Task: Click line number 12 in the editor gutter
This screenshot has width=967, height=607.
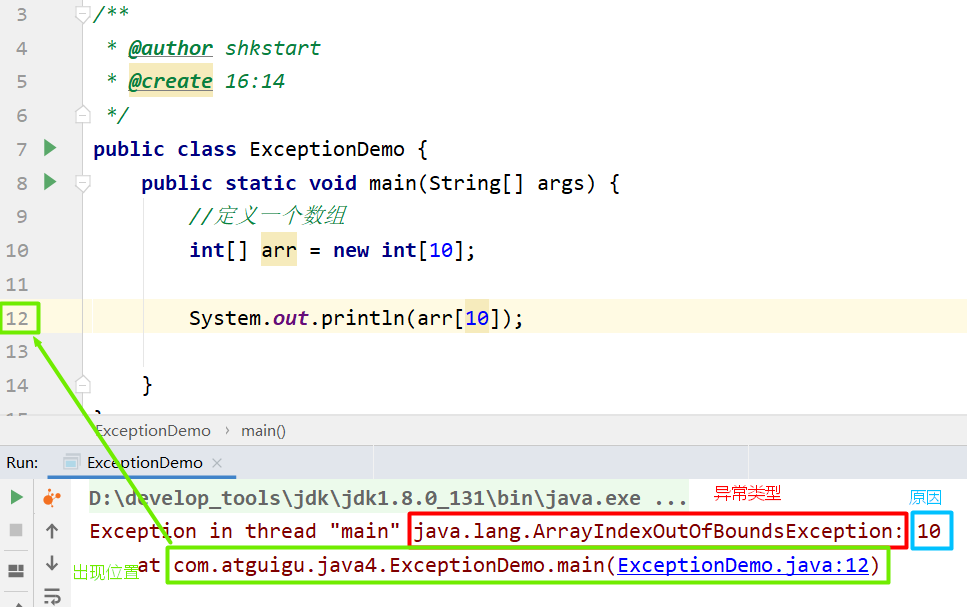Action: click(19, 317)
